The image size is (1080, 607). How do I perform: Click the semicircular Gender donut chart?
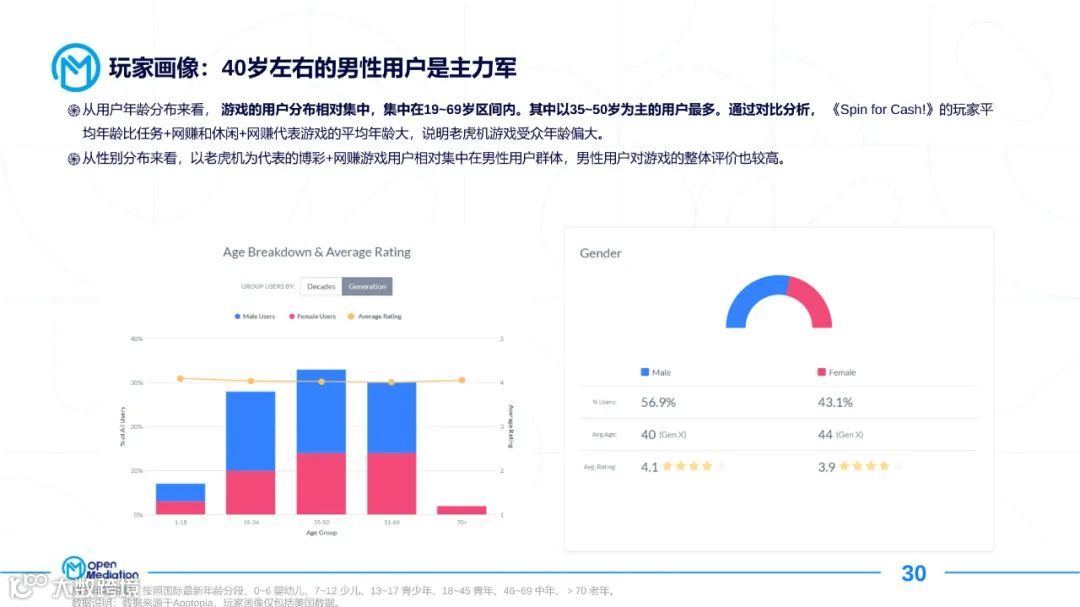coord(778,300)
